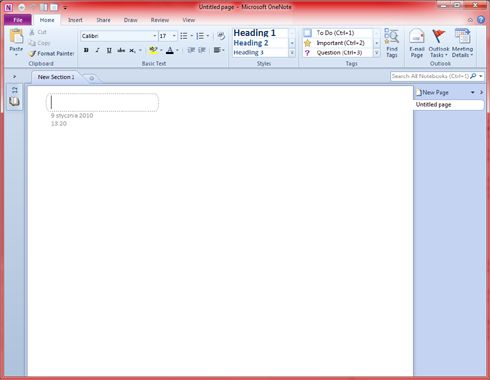
Task: Expand the Styles gallery more arrow
Action: [x=292, y=53]
